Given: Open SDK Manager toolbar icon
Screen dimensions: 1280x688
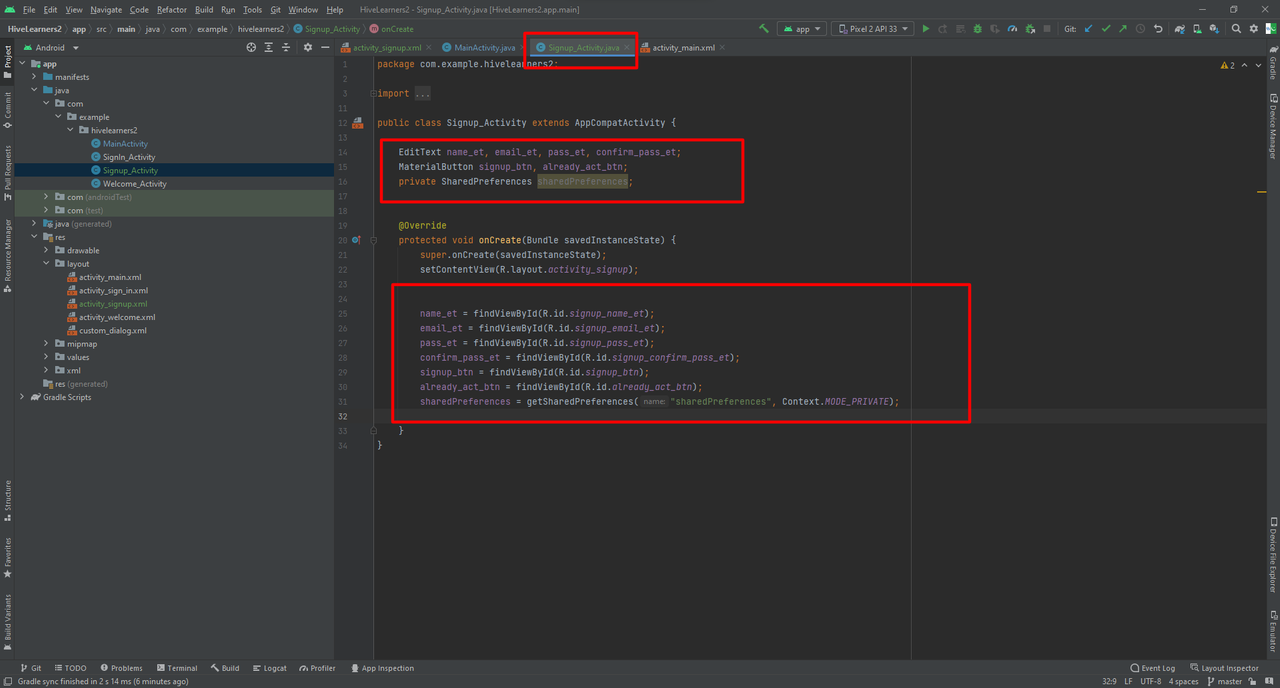Looking at the screenshot, I should click(1214, 29).
